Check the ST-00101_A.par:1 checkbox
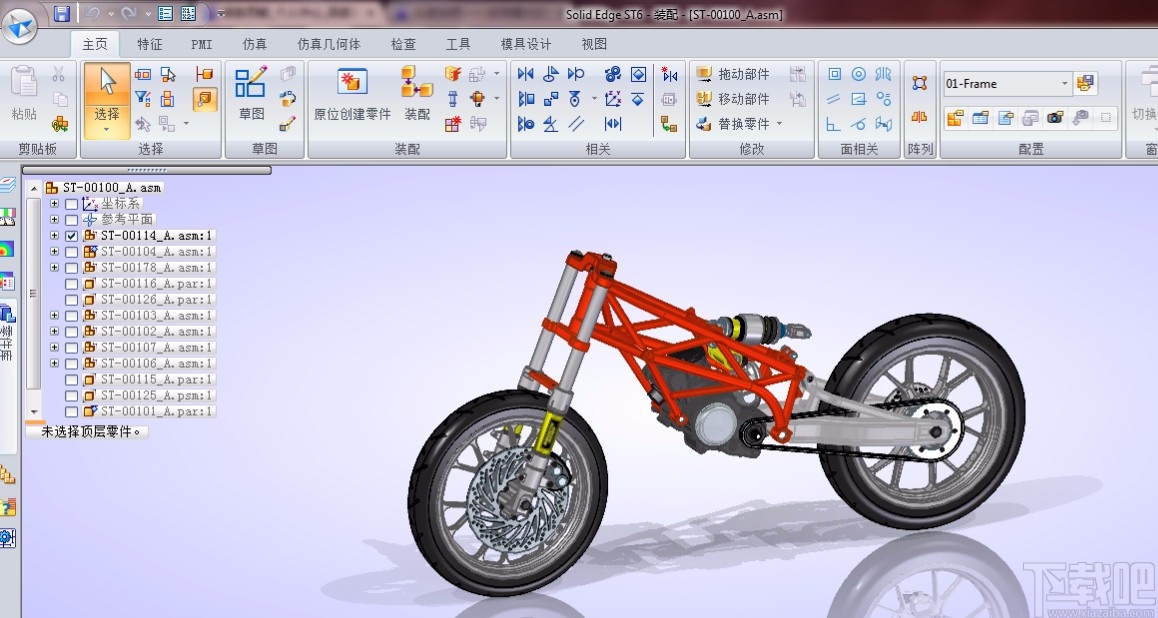 (72, 412)
